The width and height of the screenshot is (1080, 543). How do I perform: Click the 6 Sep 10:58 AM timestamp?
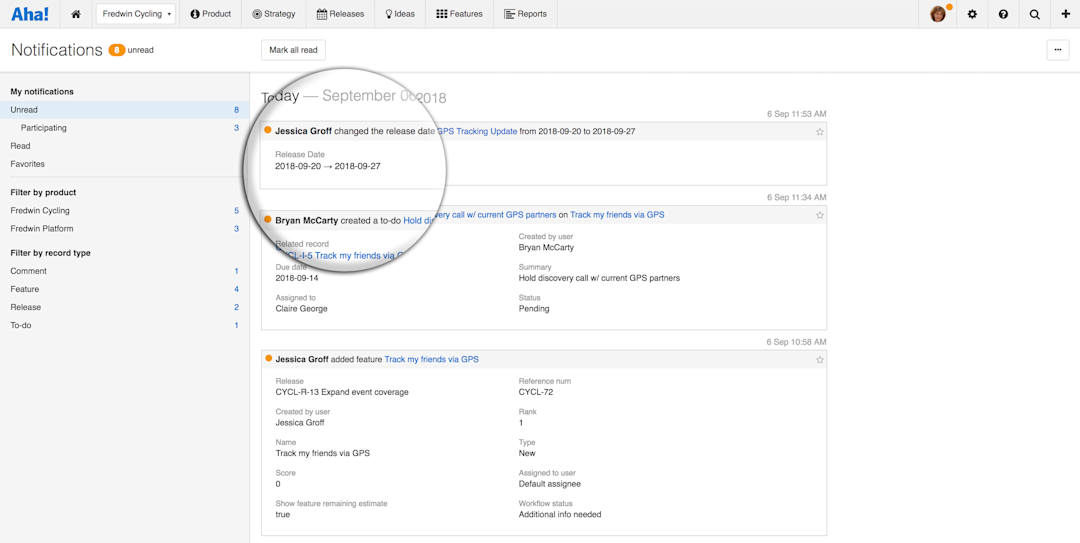pos(796,342)
